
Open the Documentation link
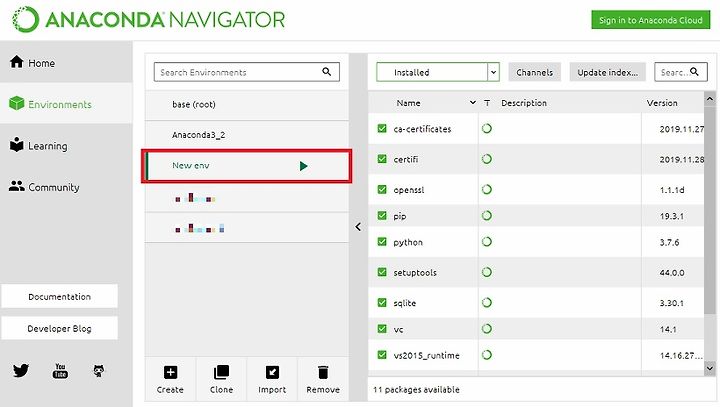[59, 296]
